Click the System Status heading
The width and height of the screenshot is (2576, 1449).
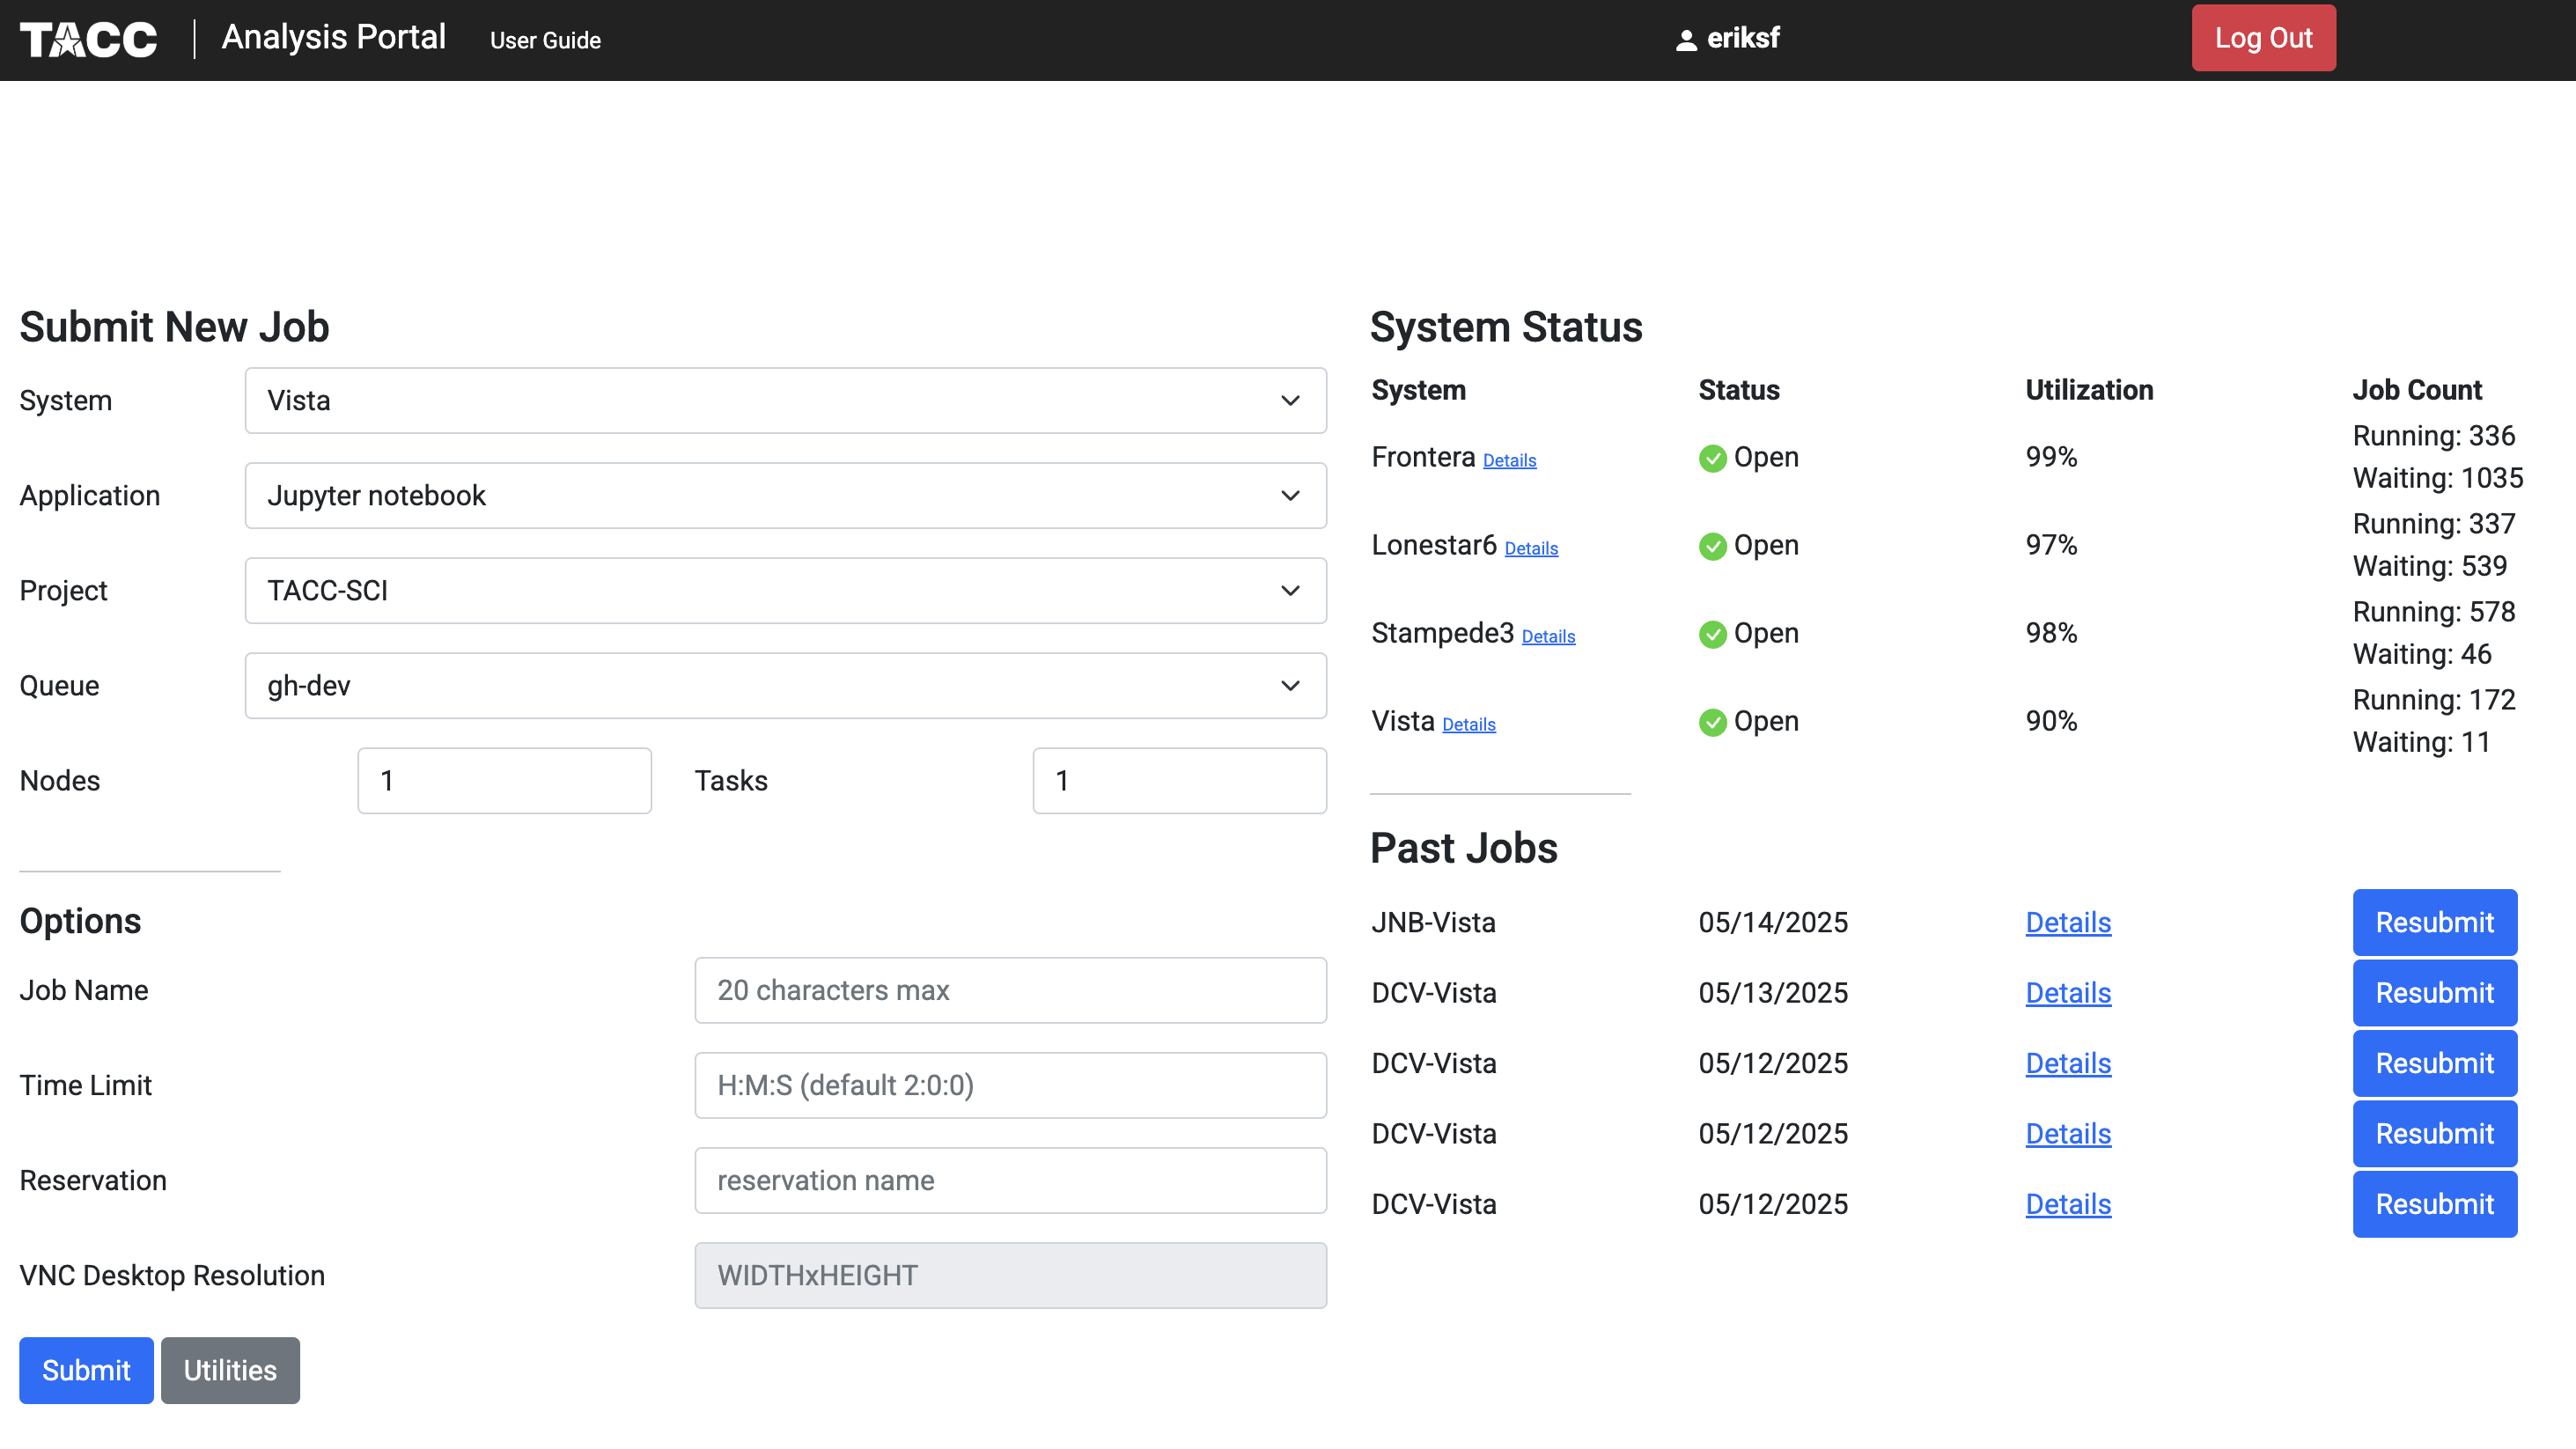[x=1506, y=327]
